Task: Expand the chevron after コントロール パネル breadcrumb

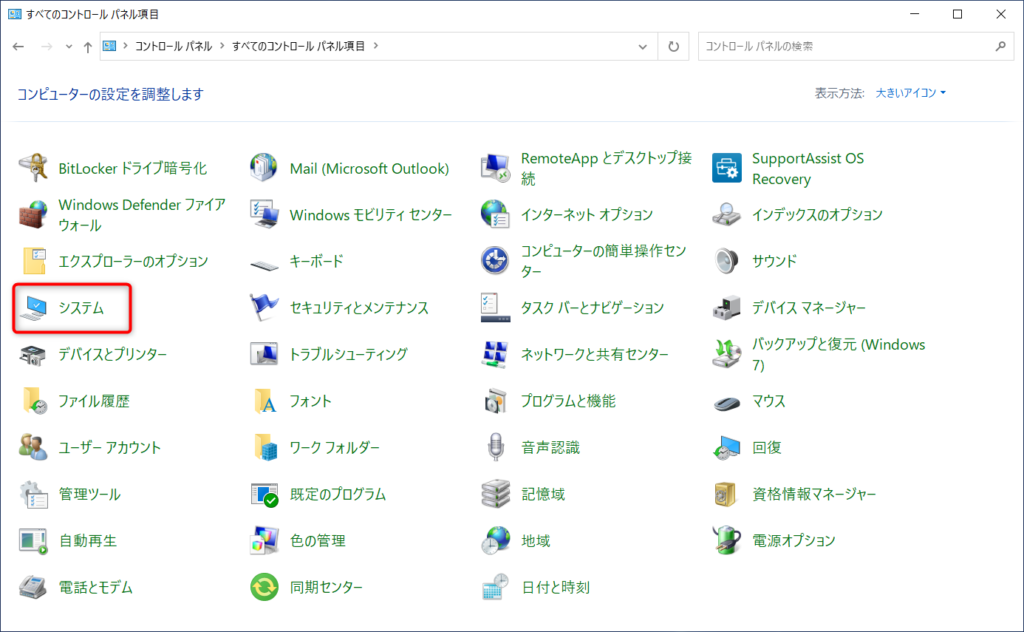Action: (x=222, y=46)
